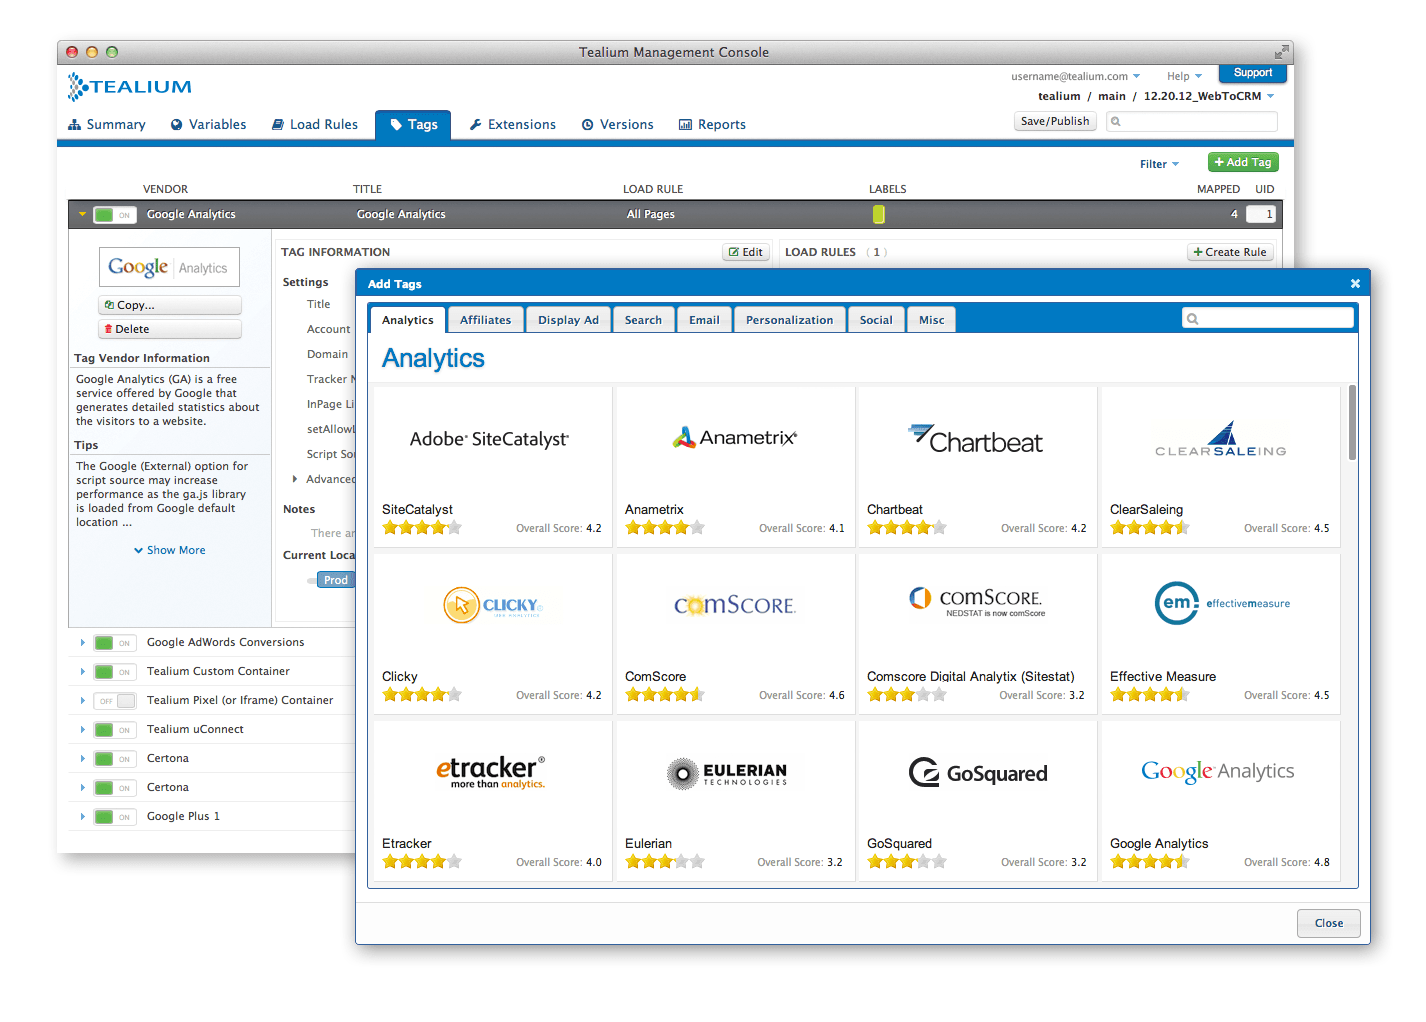Switch to the Display Ad tab
The image size is (1426, 1022).
pyautogui.click(x=568, y=320)
